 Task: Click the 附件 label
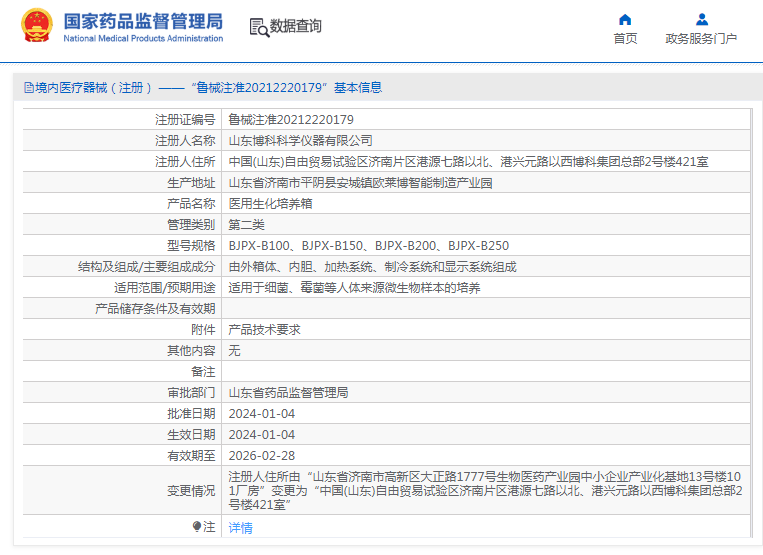coord(203,330)
